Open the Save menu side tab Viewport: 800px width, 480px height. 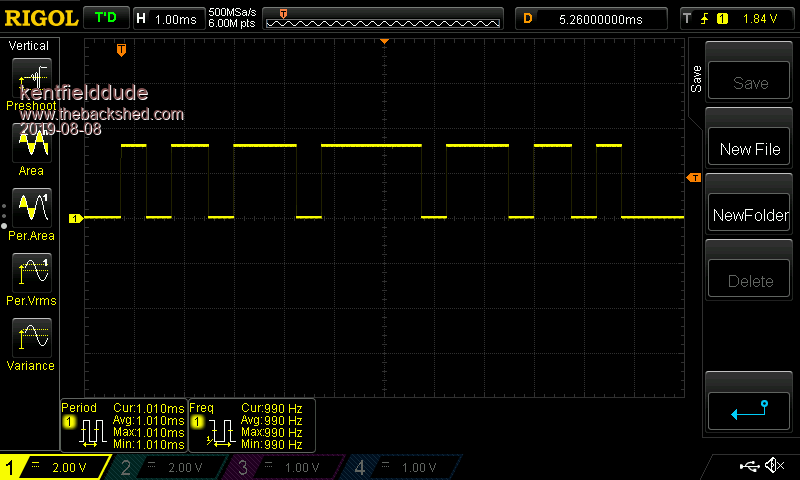tap(696, 80)
